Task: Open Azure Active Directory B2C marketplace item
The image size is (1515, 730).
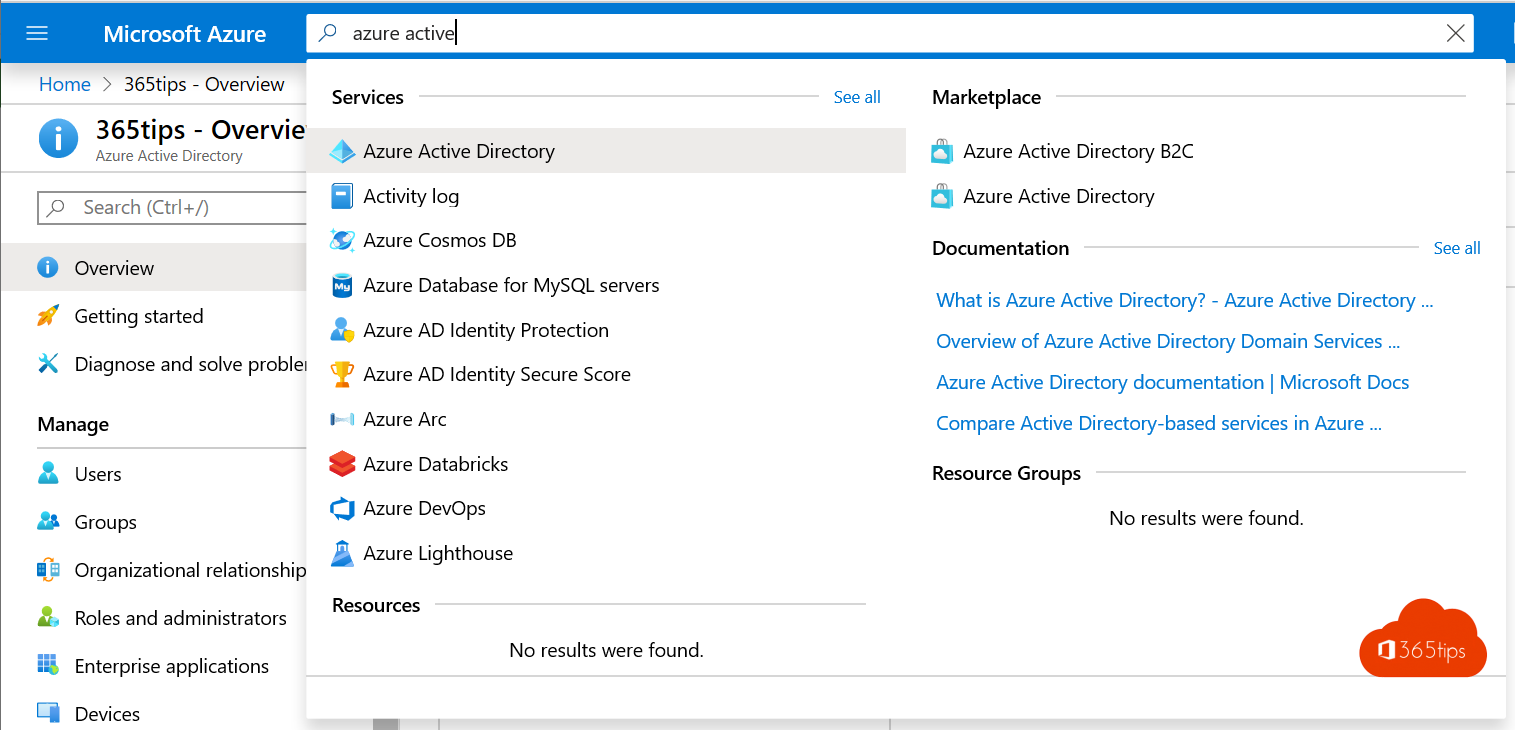Action: (1078, 152)
